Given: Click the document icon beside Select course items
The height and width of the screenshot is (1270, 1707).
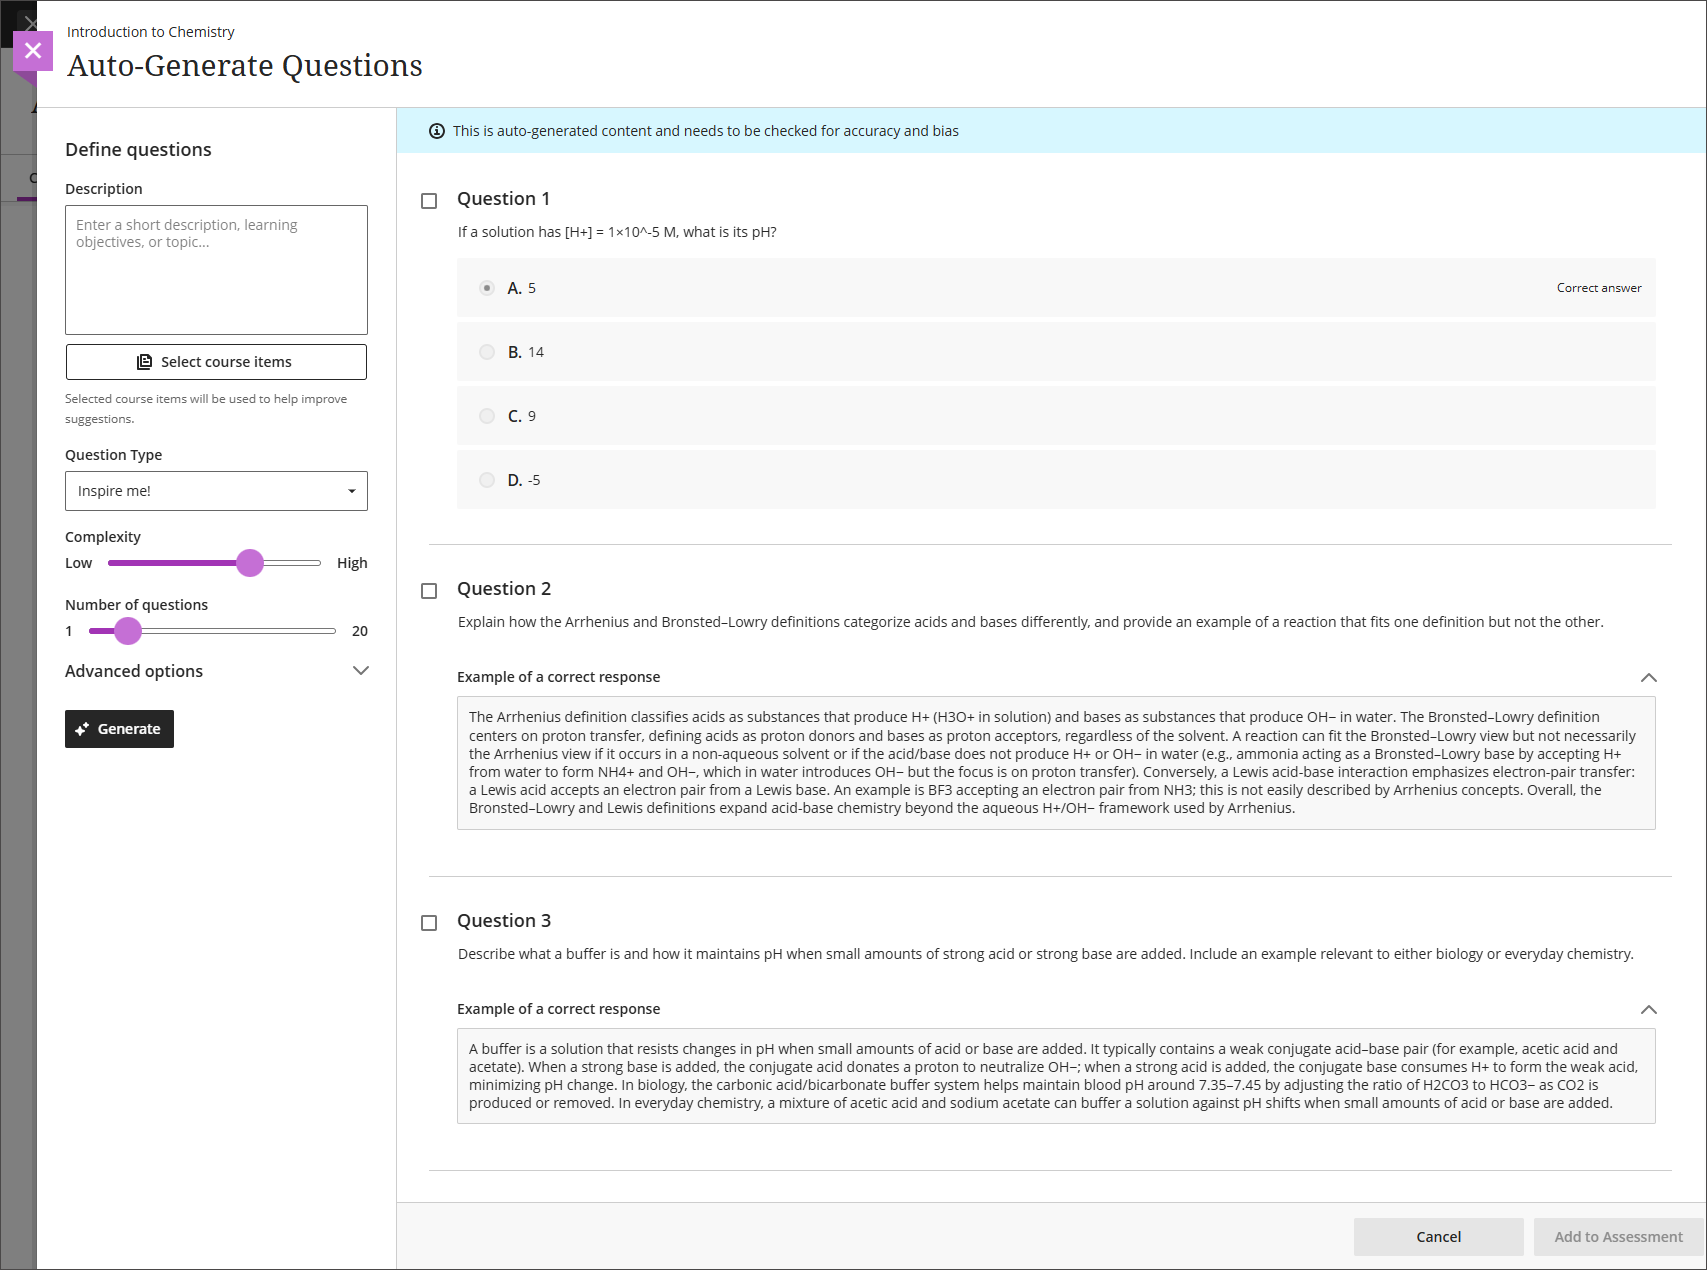Looking at the screenshot, I should tap(145, 362).
